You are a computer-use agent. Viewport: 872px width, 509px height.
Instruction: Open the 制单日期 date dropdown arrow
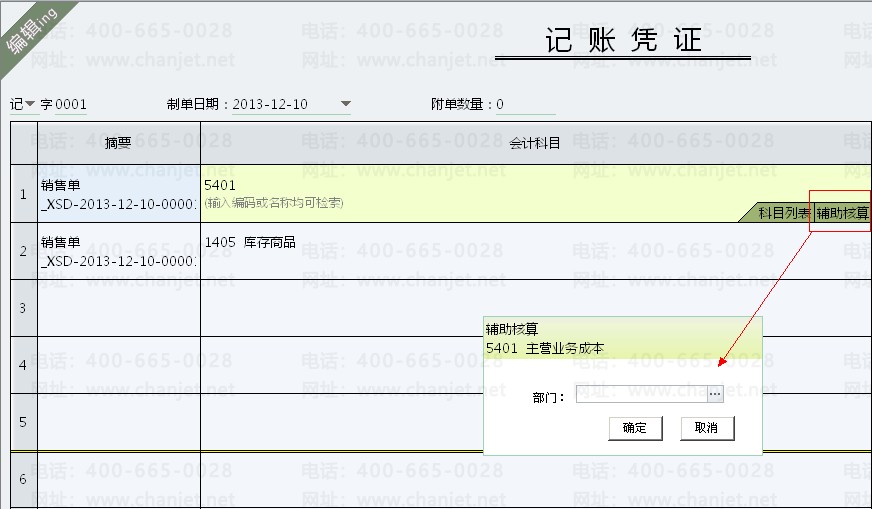tap(346, 104)
